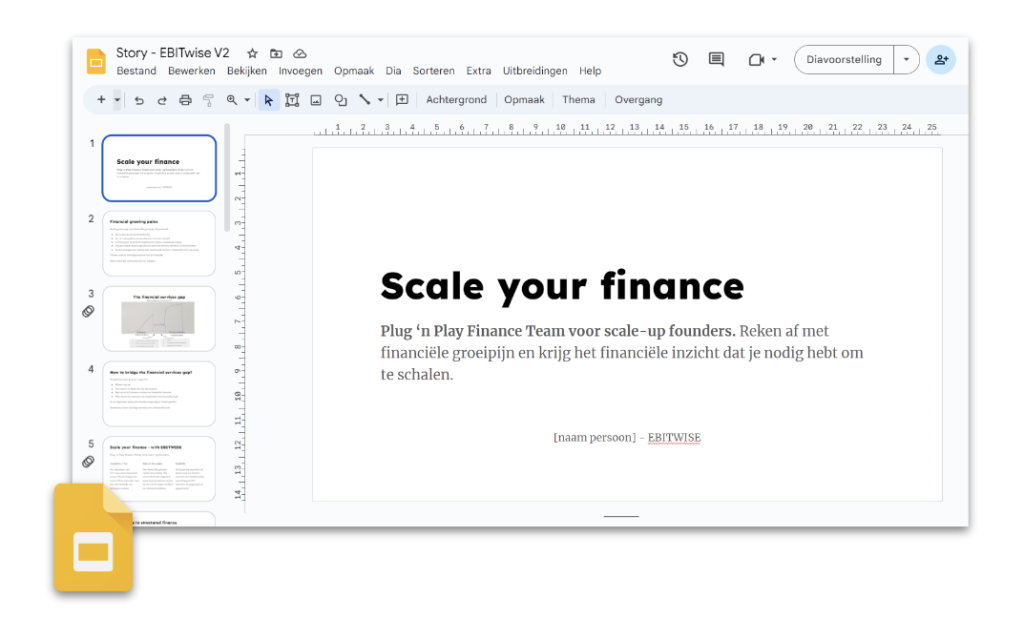
Task: Click the Thema toolbar button
Action: tap(579, 100)
